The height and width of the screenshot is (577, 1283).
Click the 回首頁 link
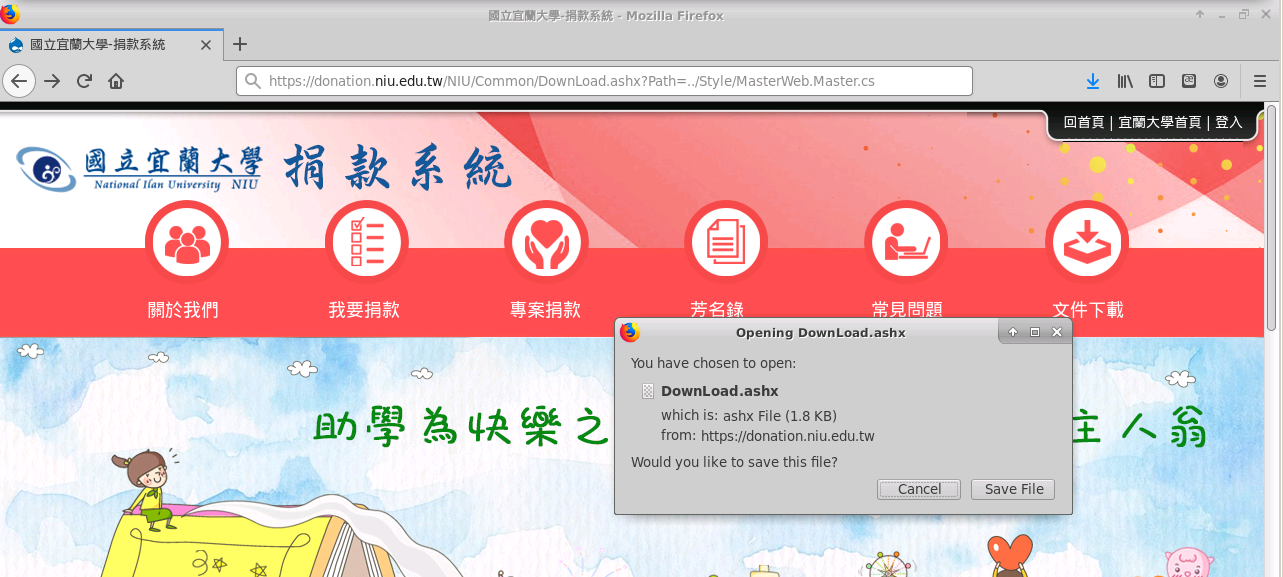click(x=1083, y=122)
